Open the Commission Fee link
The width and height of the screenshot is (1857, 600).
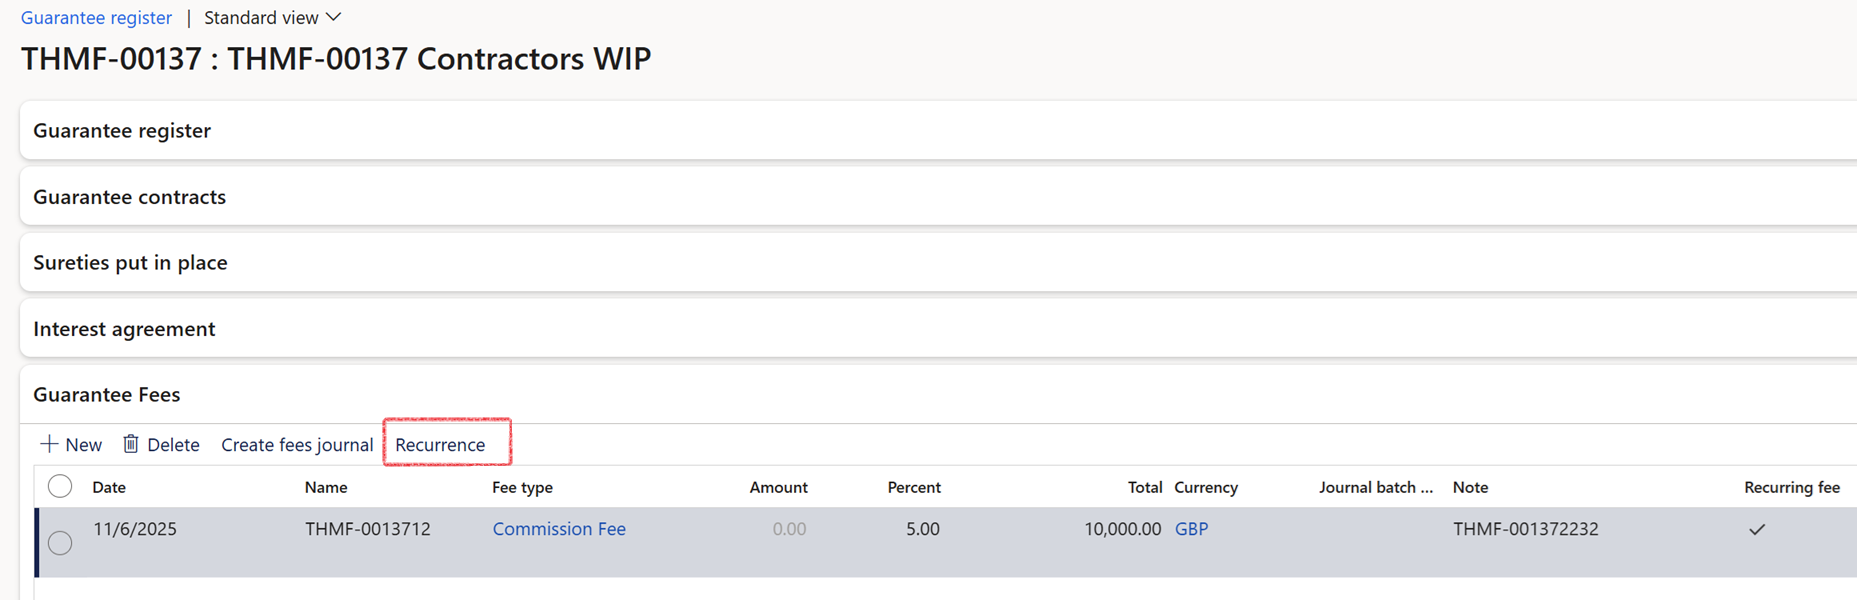coord(559,529)
